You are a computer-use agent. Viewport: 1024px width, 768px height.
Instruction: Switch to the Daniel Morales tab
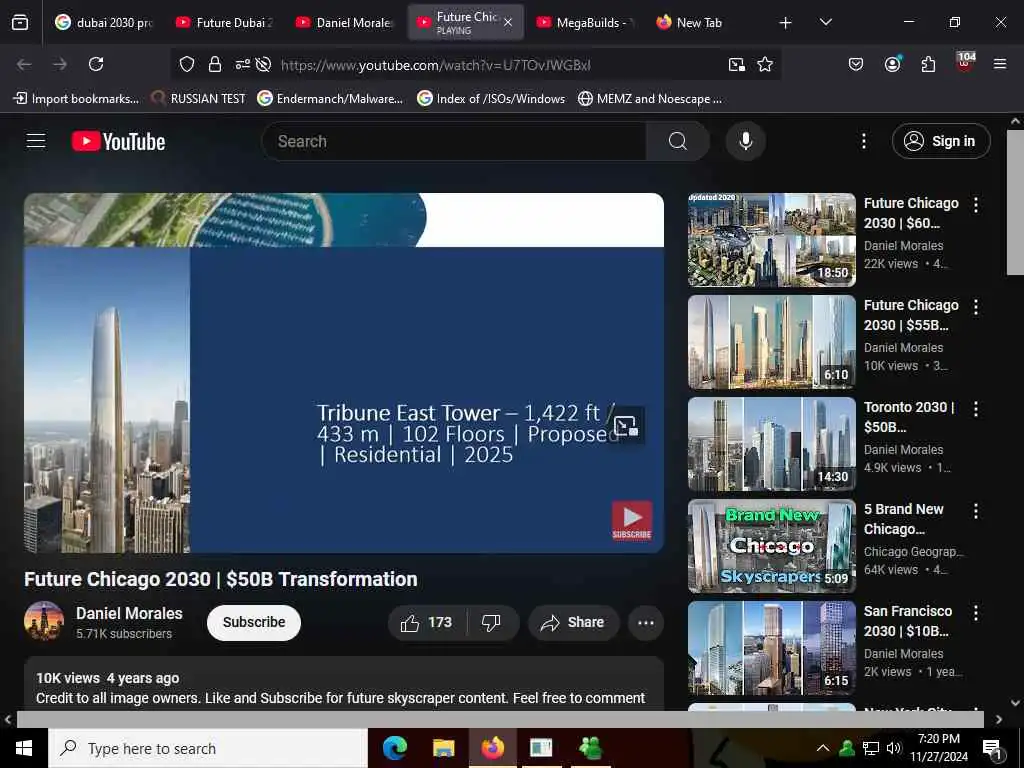(x=345, y=22)
